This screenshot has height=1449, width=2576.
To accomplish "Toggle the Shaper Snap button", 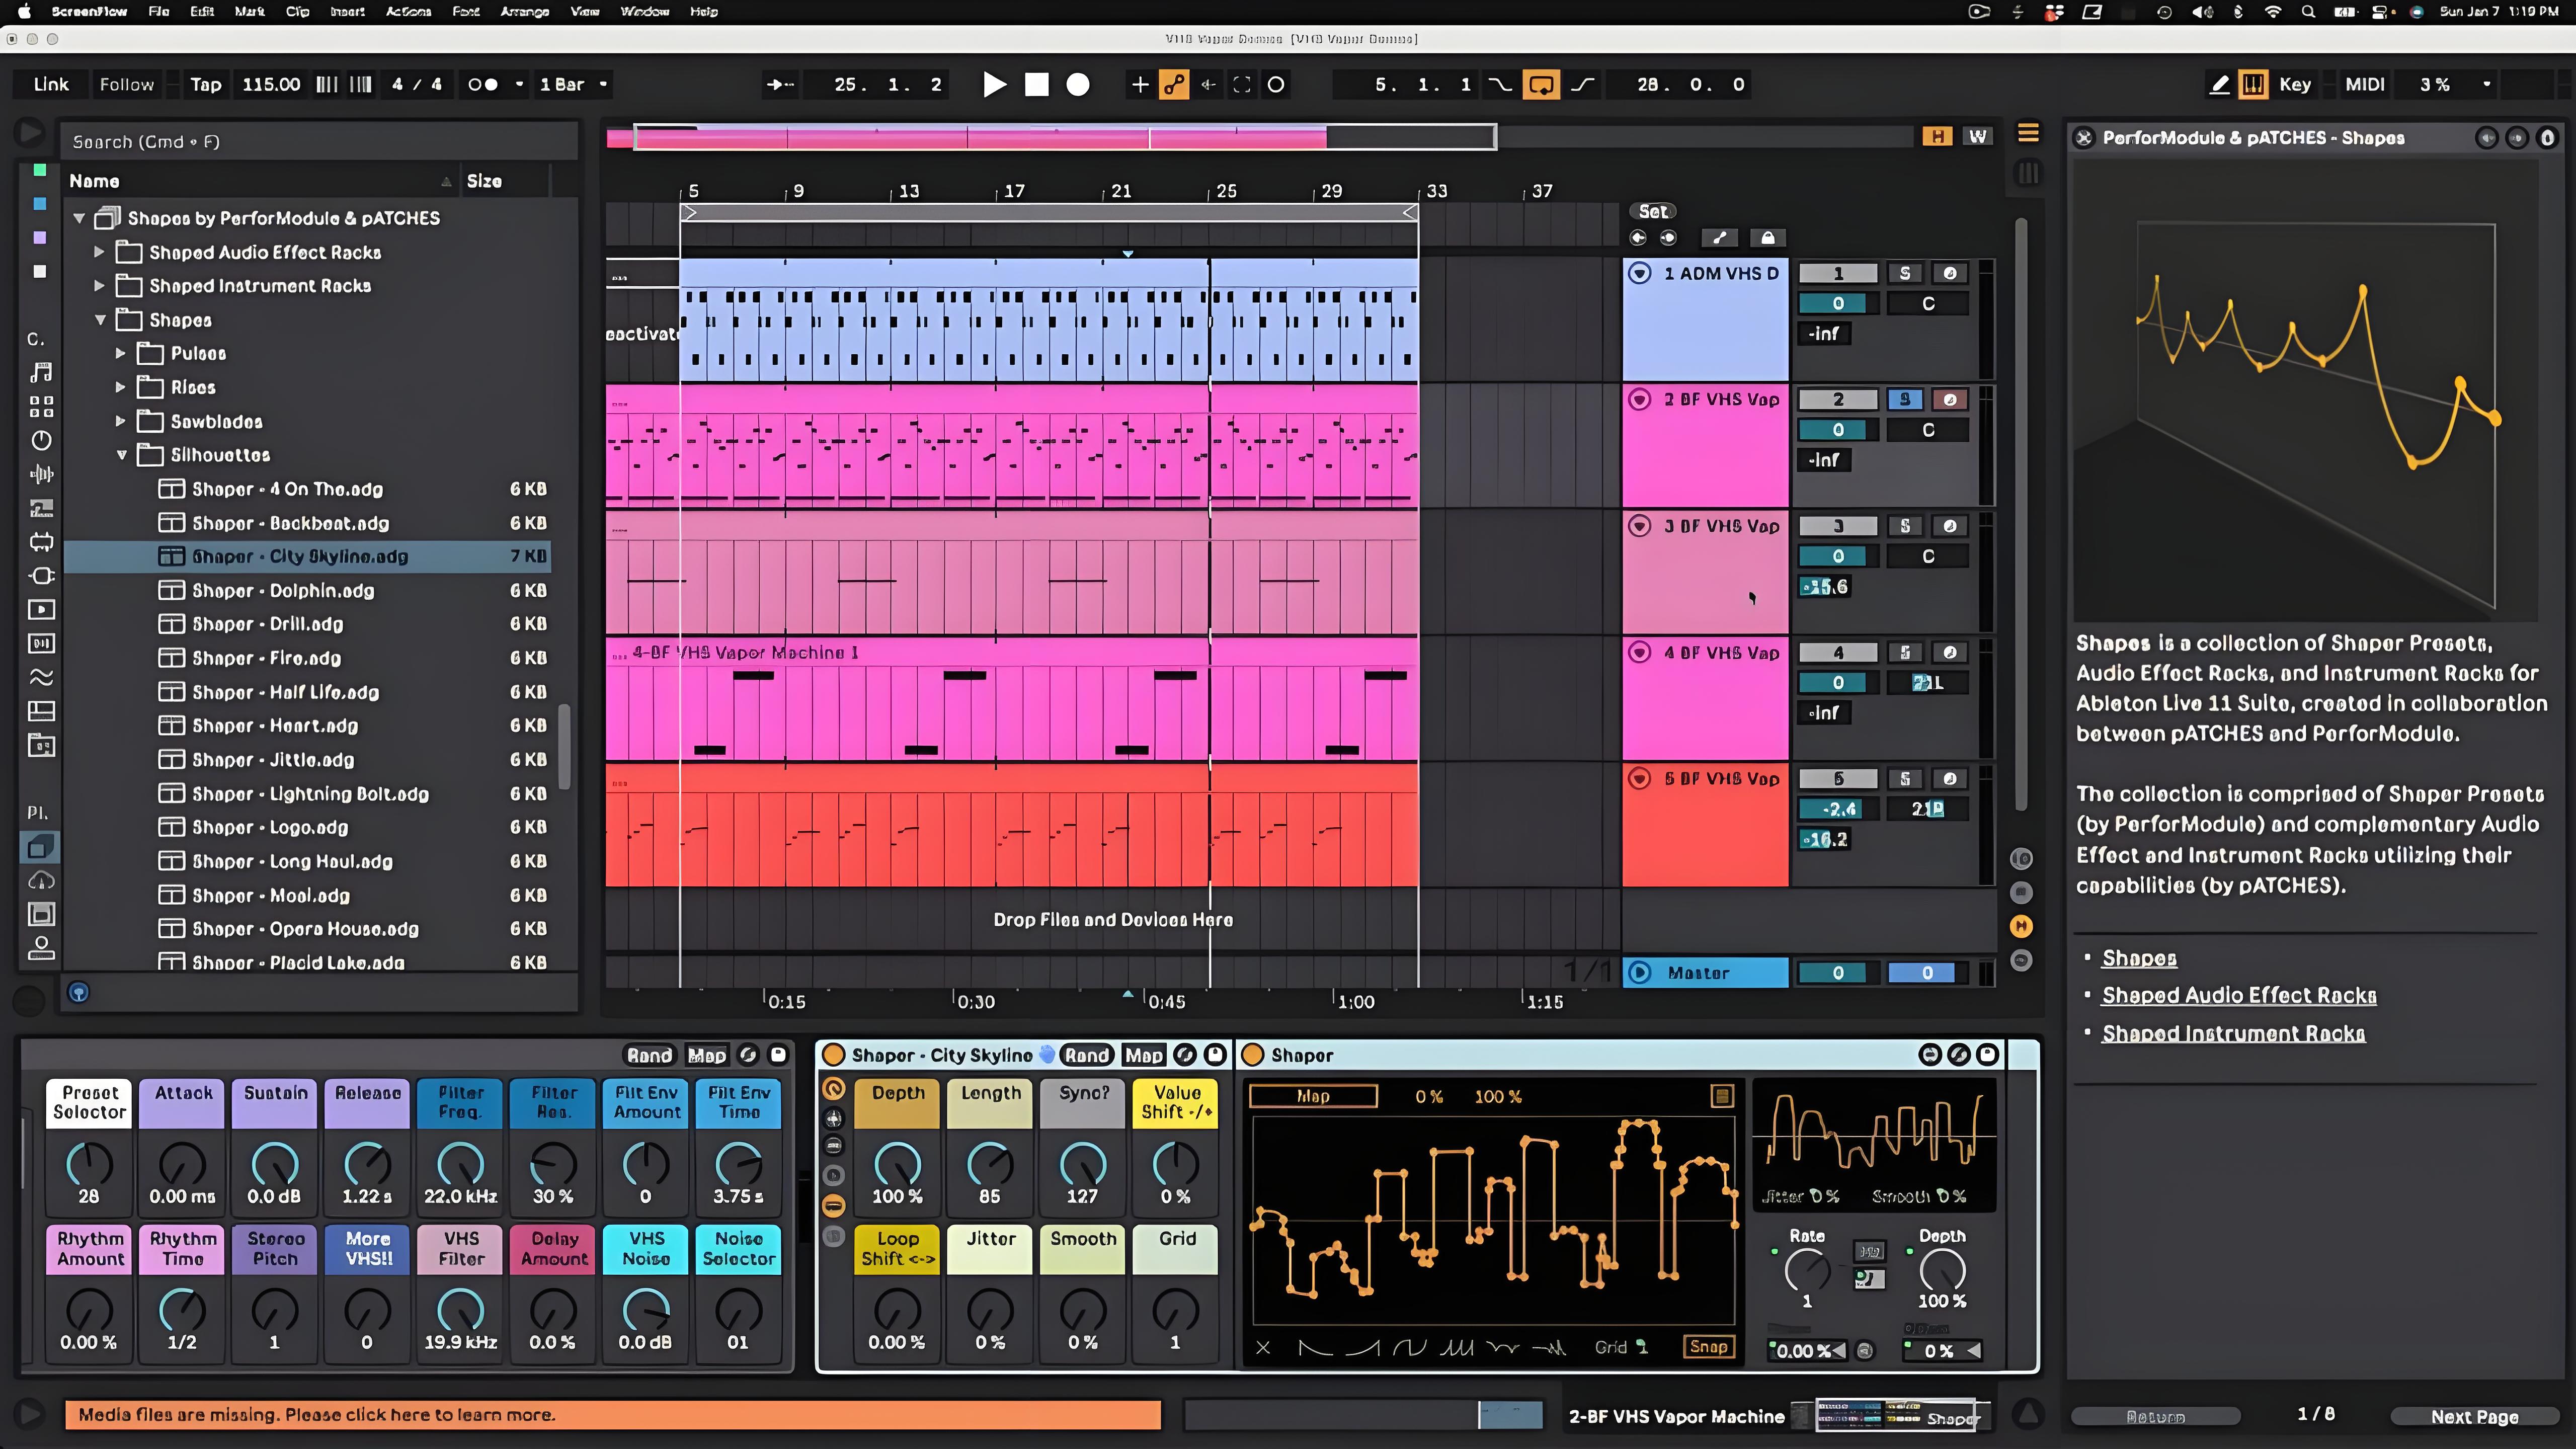I will pyautogui.click(x=1708, y=1347).
